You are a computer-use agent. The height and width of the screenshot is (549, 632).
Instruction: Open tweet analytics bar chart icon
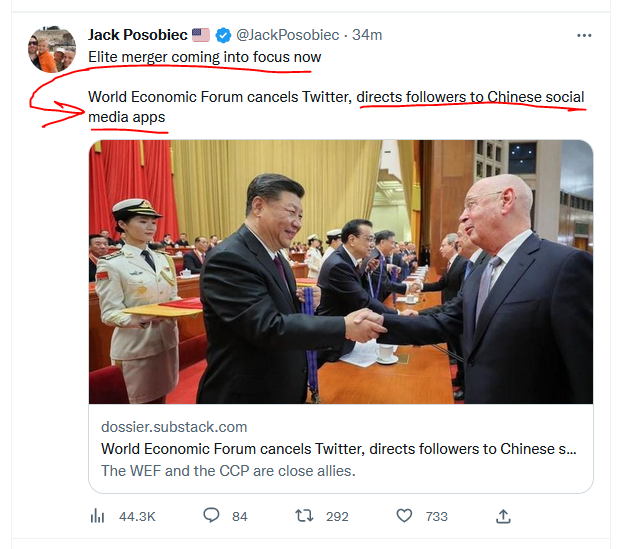click(98, 516)
